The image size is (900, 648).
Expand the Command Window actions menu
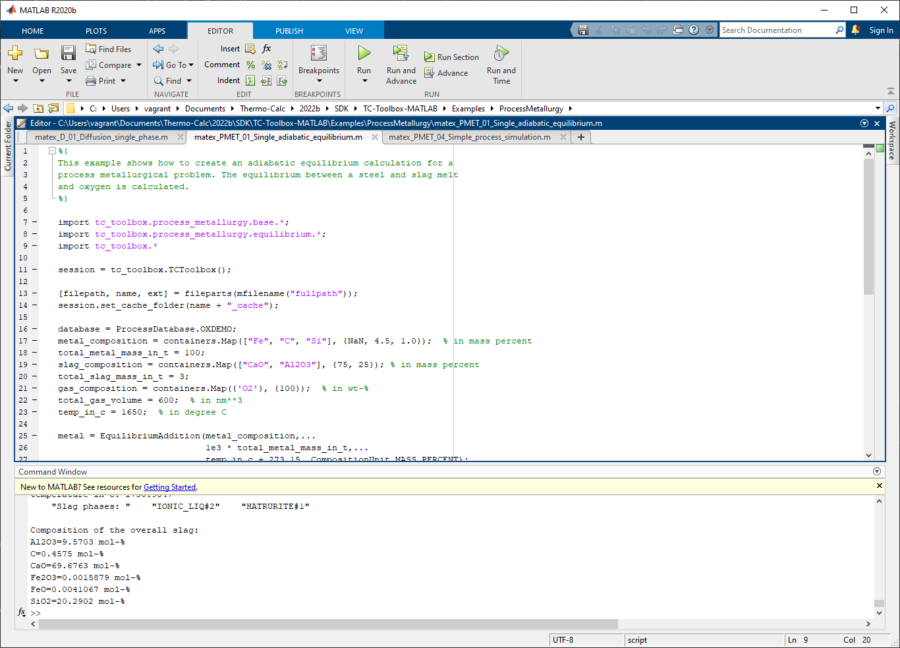pos(877,471)
